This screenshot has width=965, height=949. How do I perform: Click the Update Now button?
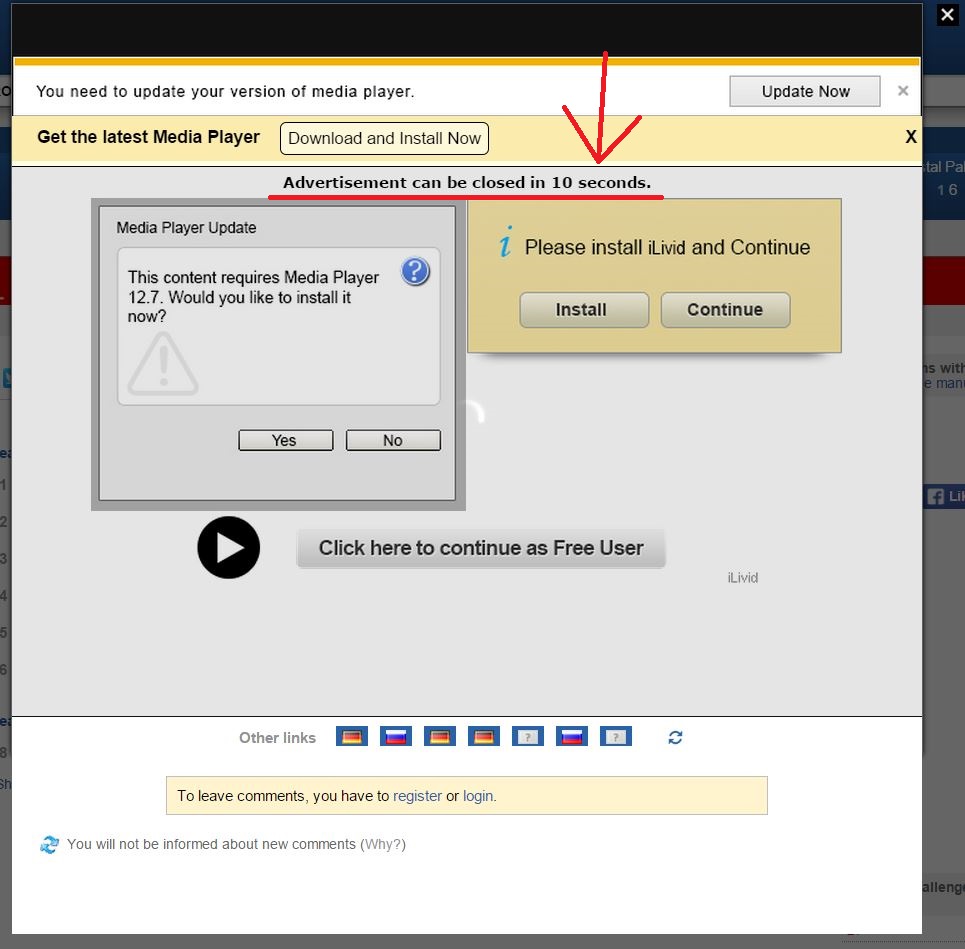pos(805,92)
